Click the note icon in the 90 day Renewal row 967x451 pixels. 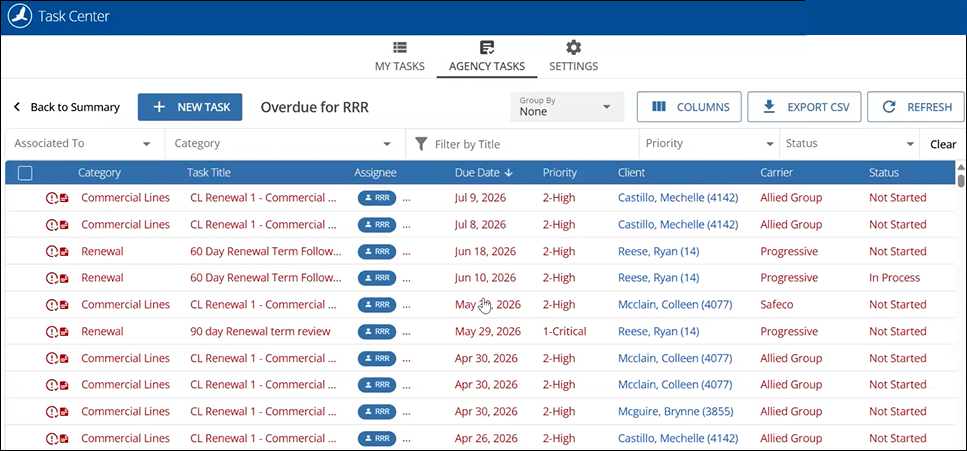[x=64, y=332]
